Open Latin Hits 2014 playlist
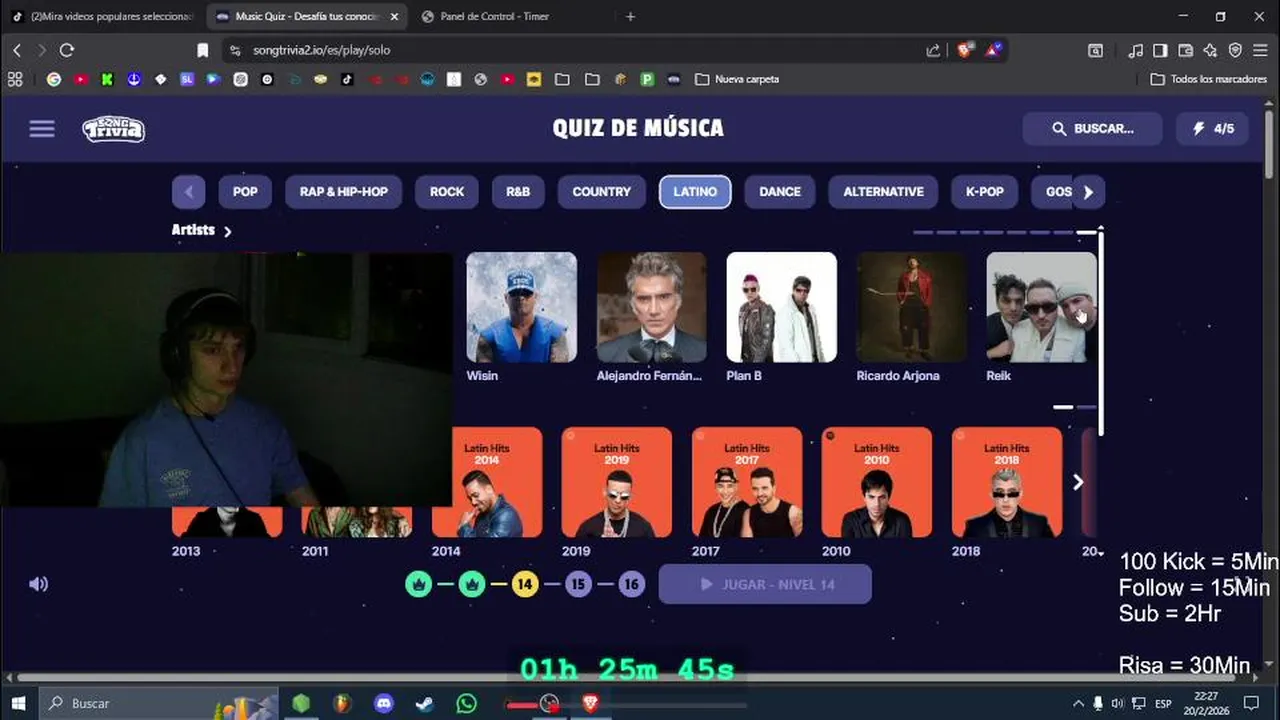This screenshot has height=720, width=1280. pyautogui.click(x=487, y=482)
